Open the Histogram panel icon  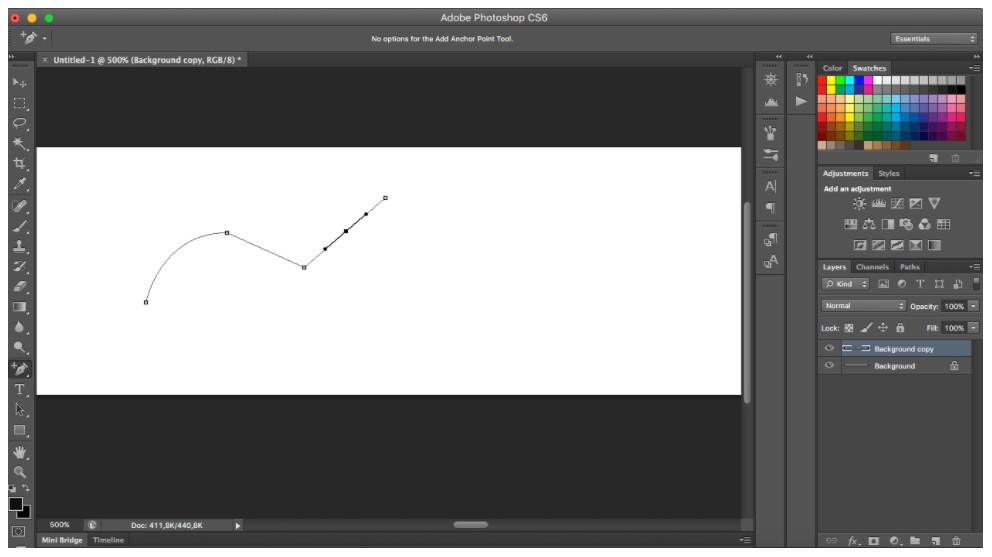[x=771, y=102]
